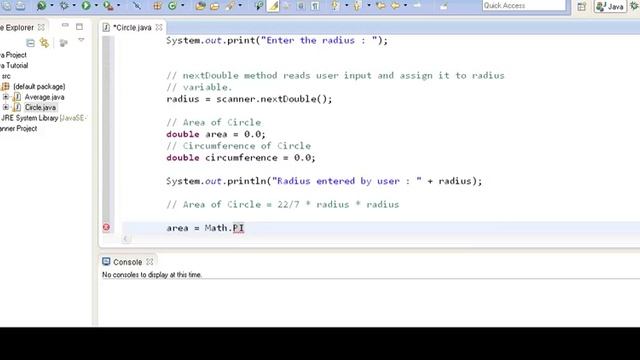The height and width of the screenshot is (360, 640).
Task: Click the Previous Annotation arrow icon
Action: click(x=357, y=5)
